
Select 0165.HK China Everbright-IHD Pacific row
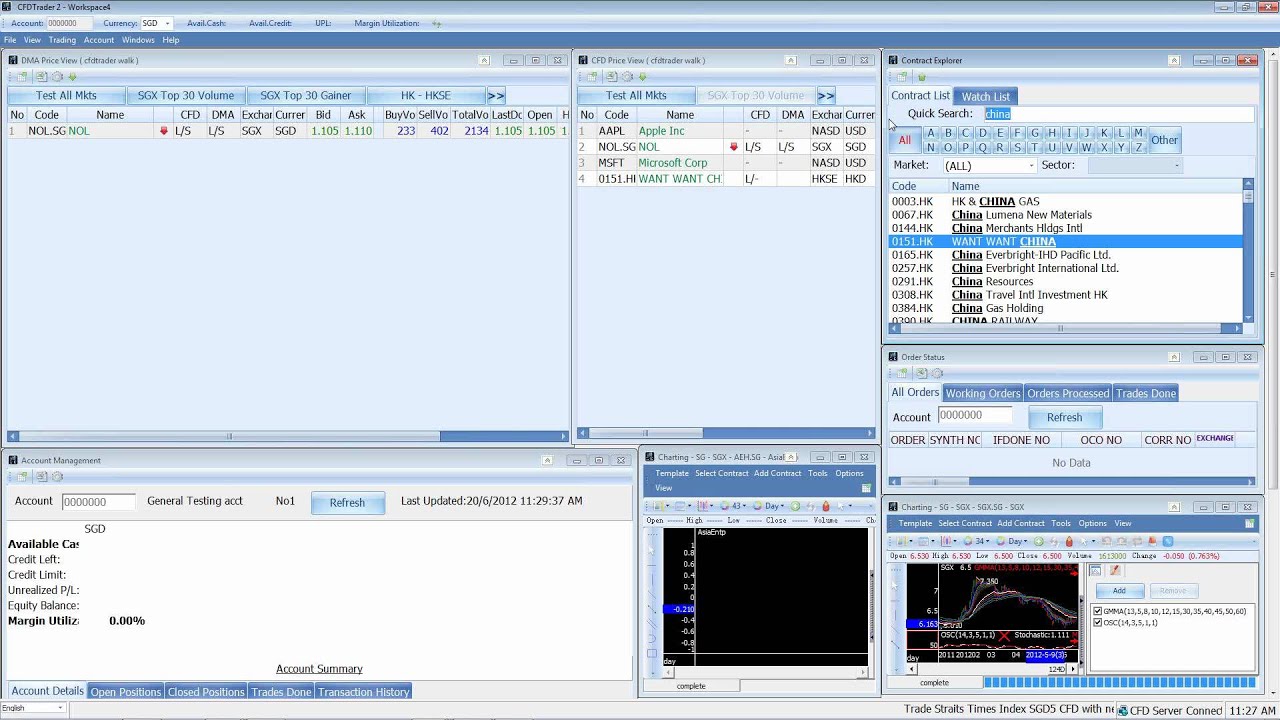tap(1066, 255)
